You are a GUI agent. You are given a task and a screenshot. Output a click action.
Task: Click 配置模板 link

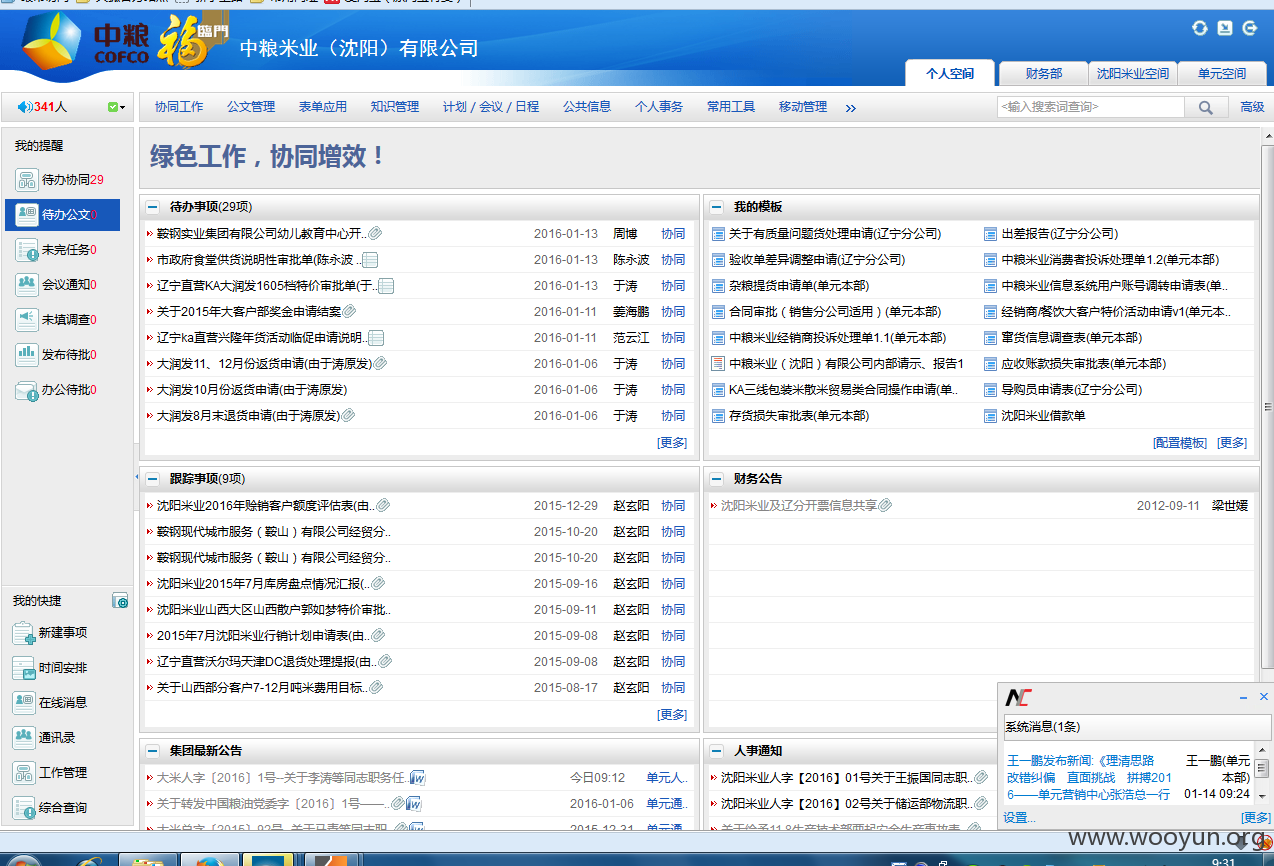click(1180, 443)
